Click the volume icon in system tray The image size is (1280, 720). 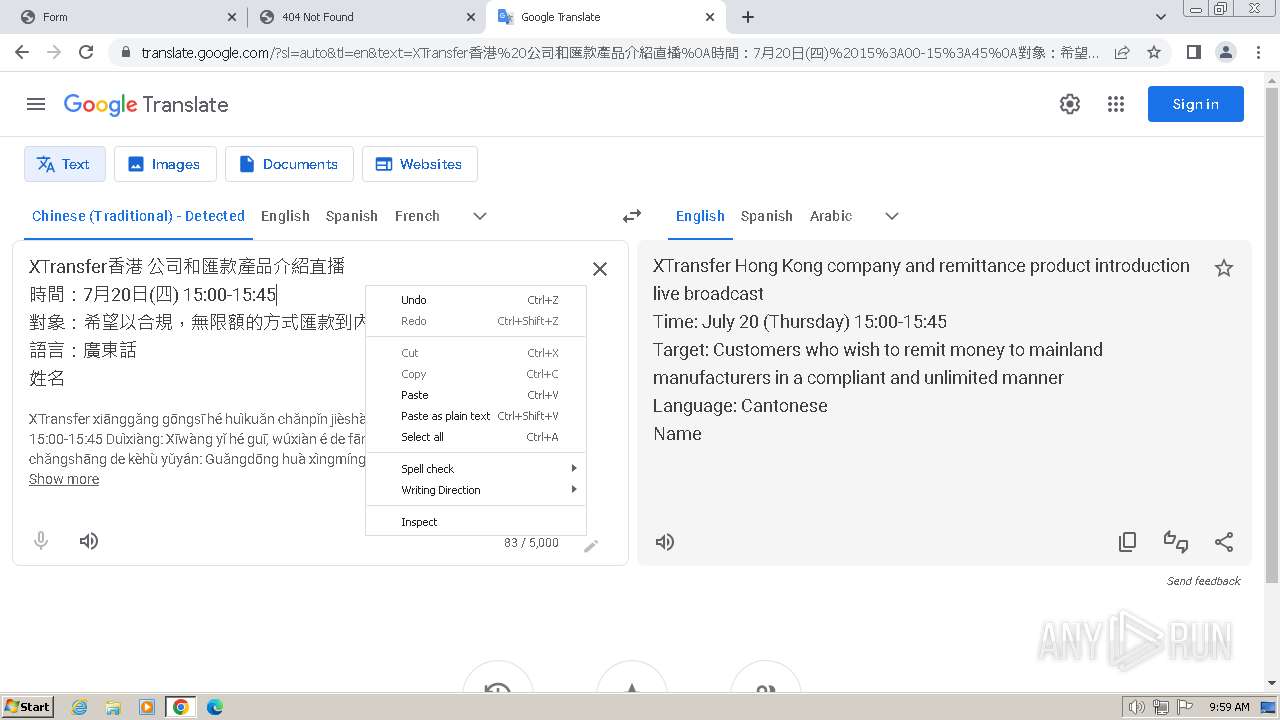[1136, 707]
